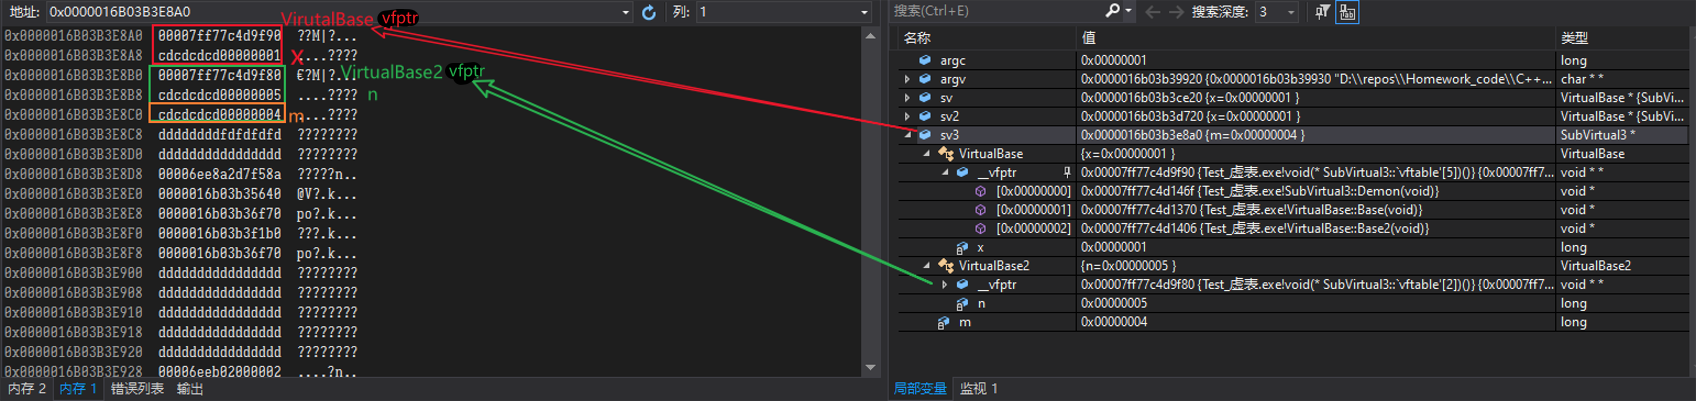The image size is (1696, 401).
Task: Open the Columns (列) dropdown
Action: 864,12
